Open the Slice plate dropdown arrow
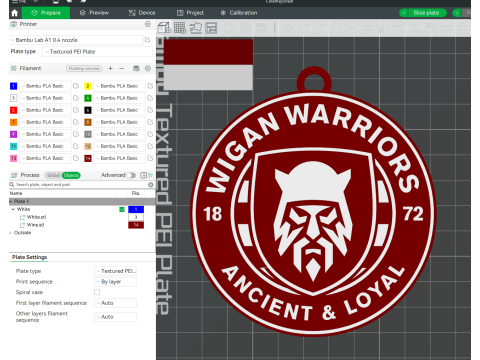Image resolution: width=480 pixels, height=360 pixels. click(x=404, y=13)
